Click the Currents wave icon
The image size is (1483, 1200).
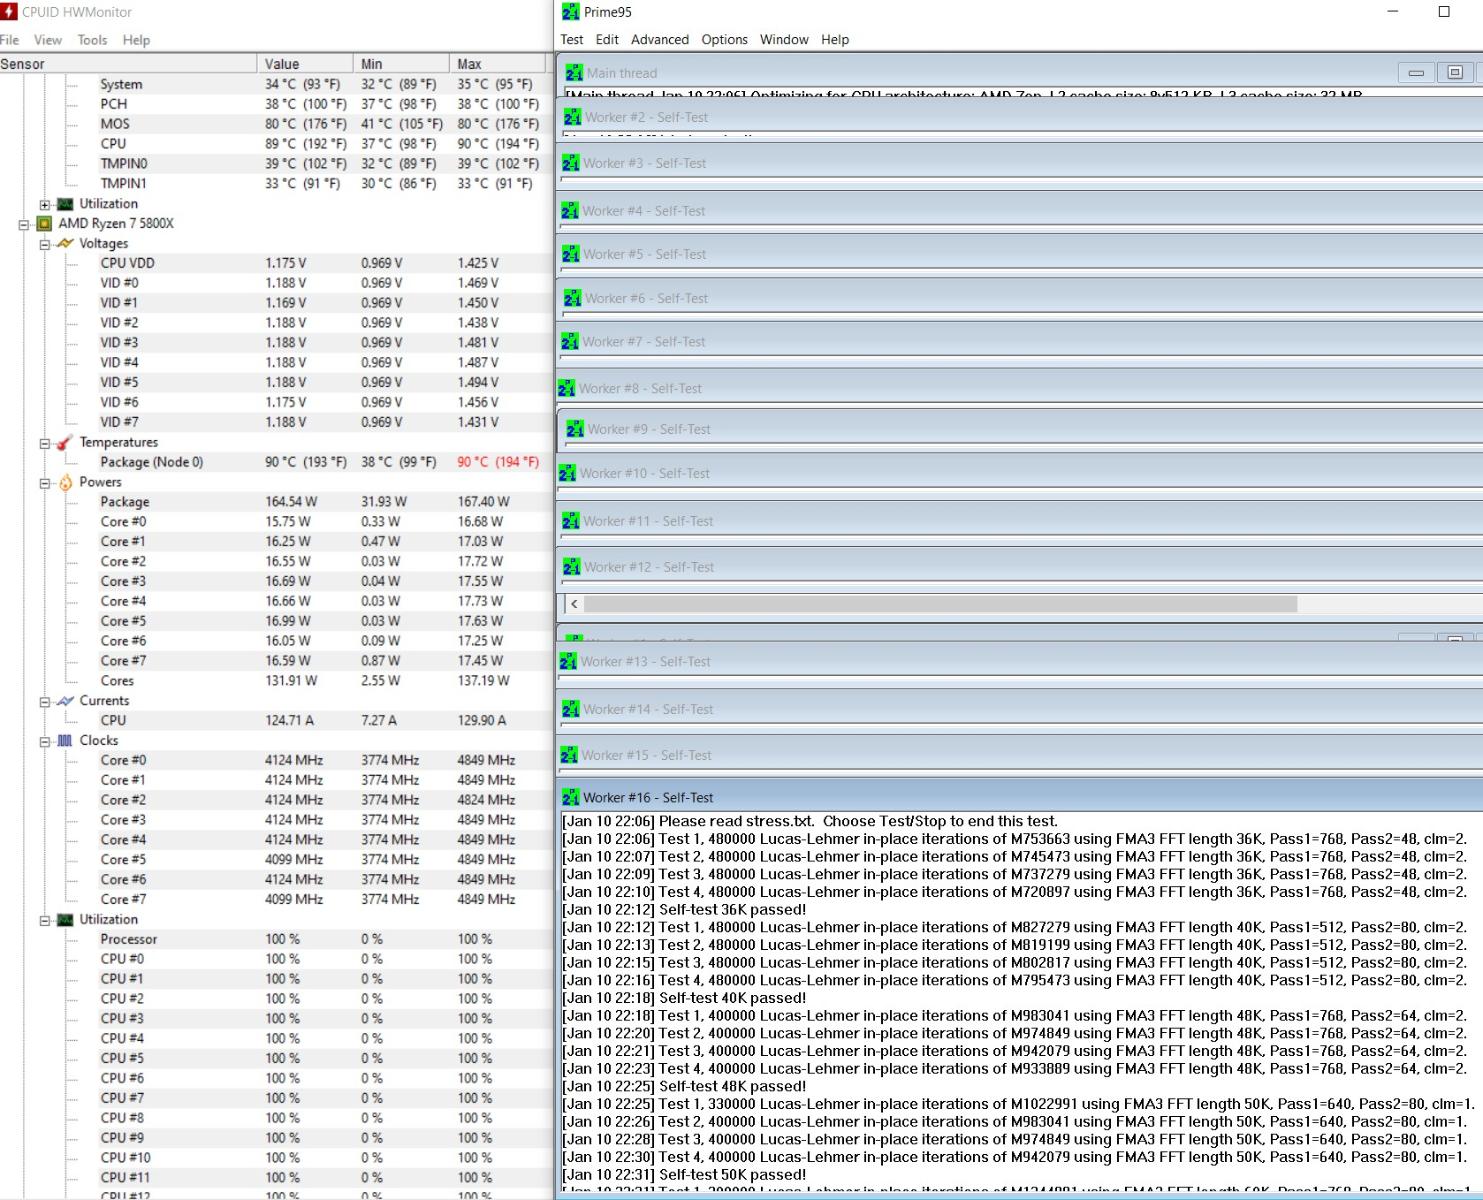click(x=66, y=701)
